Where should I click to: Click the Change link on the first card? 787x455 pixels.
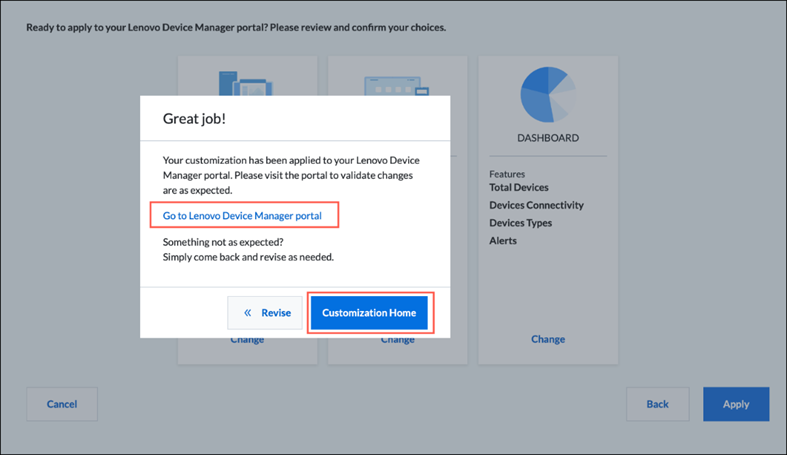(x=247, y=341)
